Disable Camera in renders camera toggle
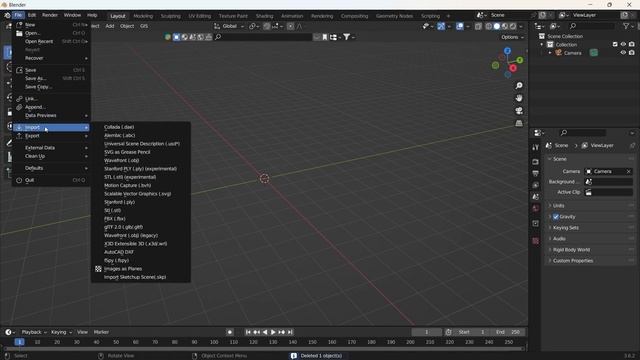Image resolution: width=640 pixels, height=360 pixels. [632, 53]
